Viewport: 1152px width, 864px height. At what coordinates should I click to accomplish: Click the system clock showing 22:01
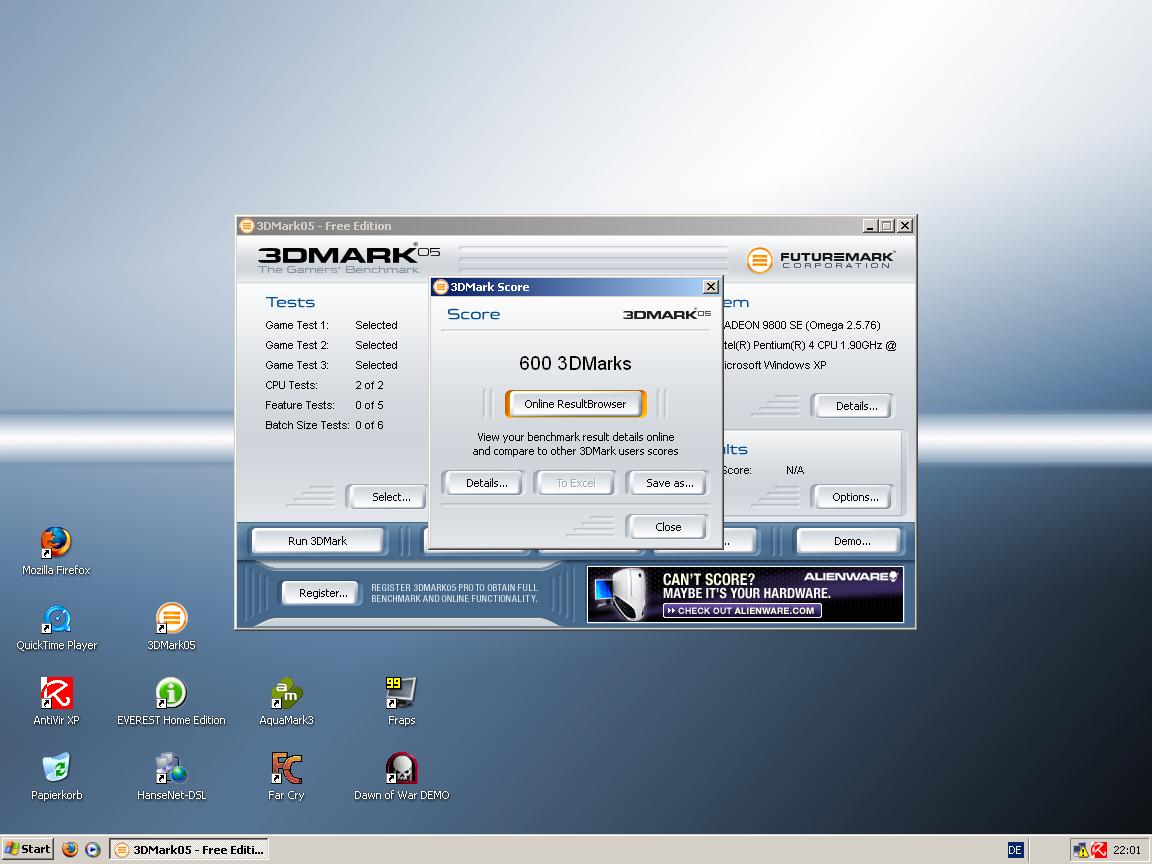1127,850
